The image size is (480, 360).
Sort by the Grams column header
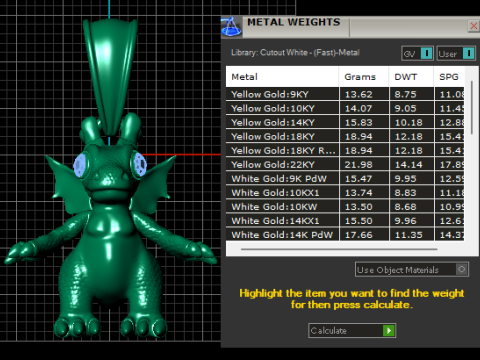[x=364, y=77]
